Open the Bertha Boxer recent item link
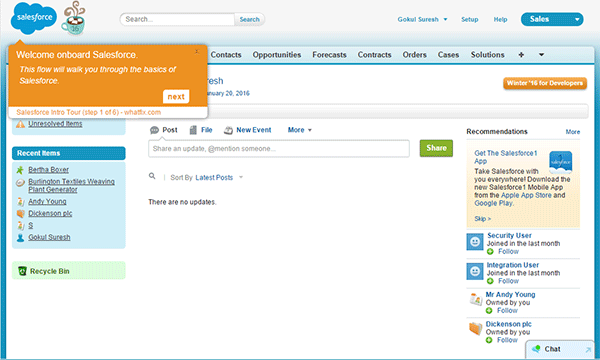 click(x=49, y=169)
